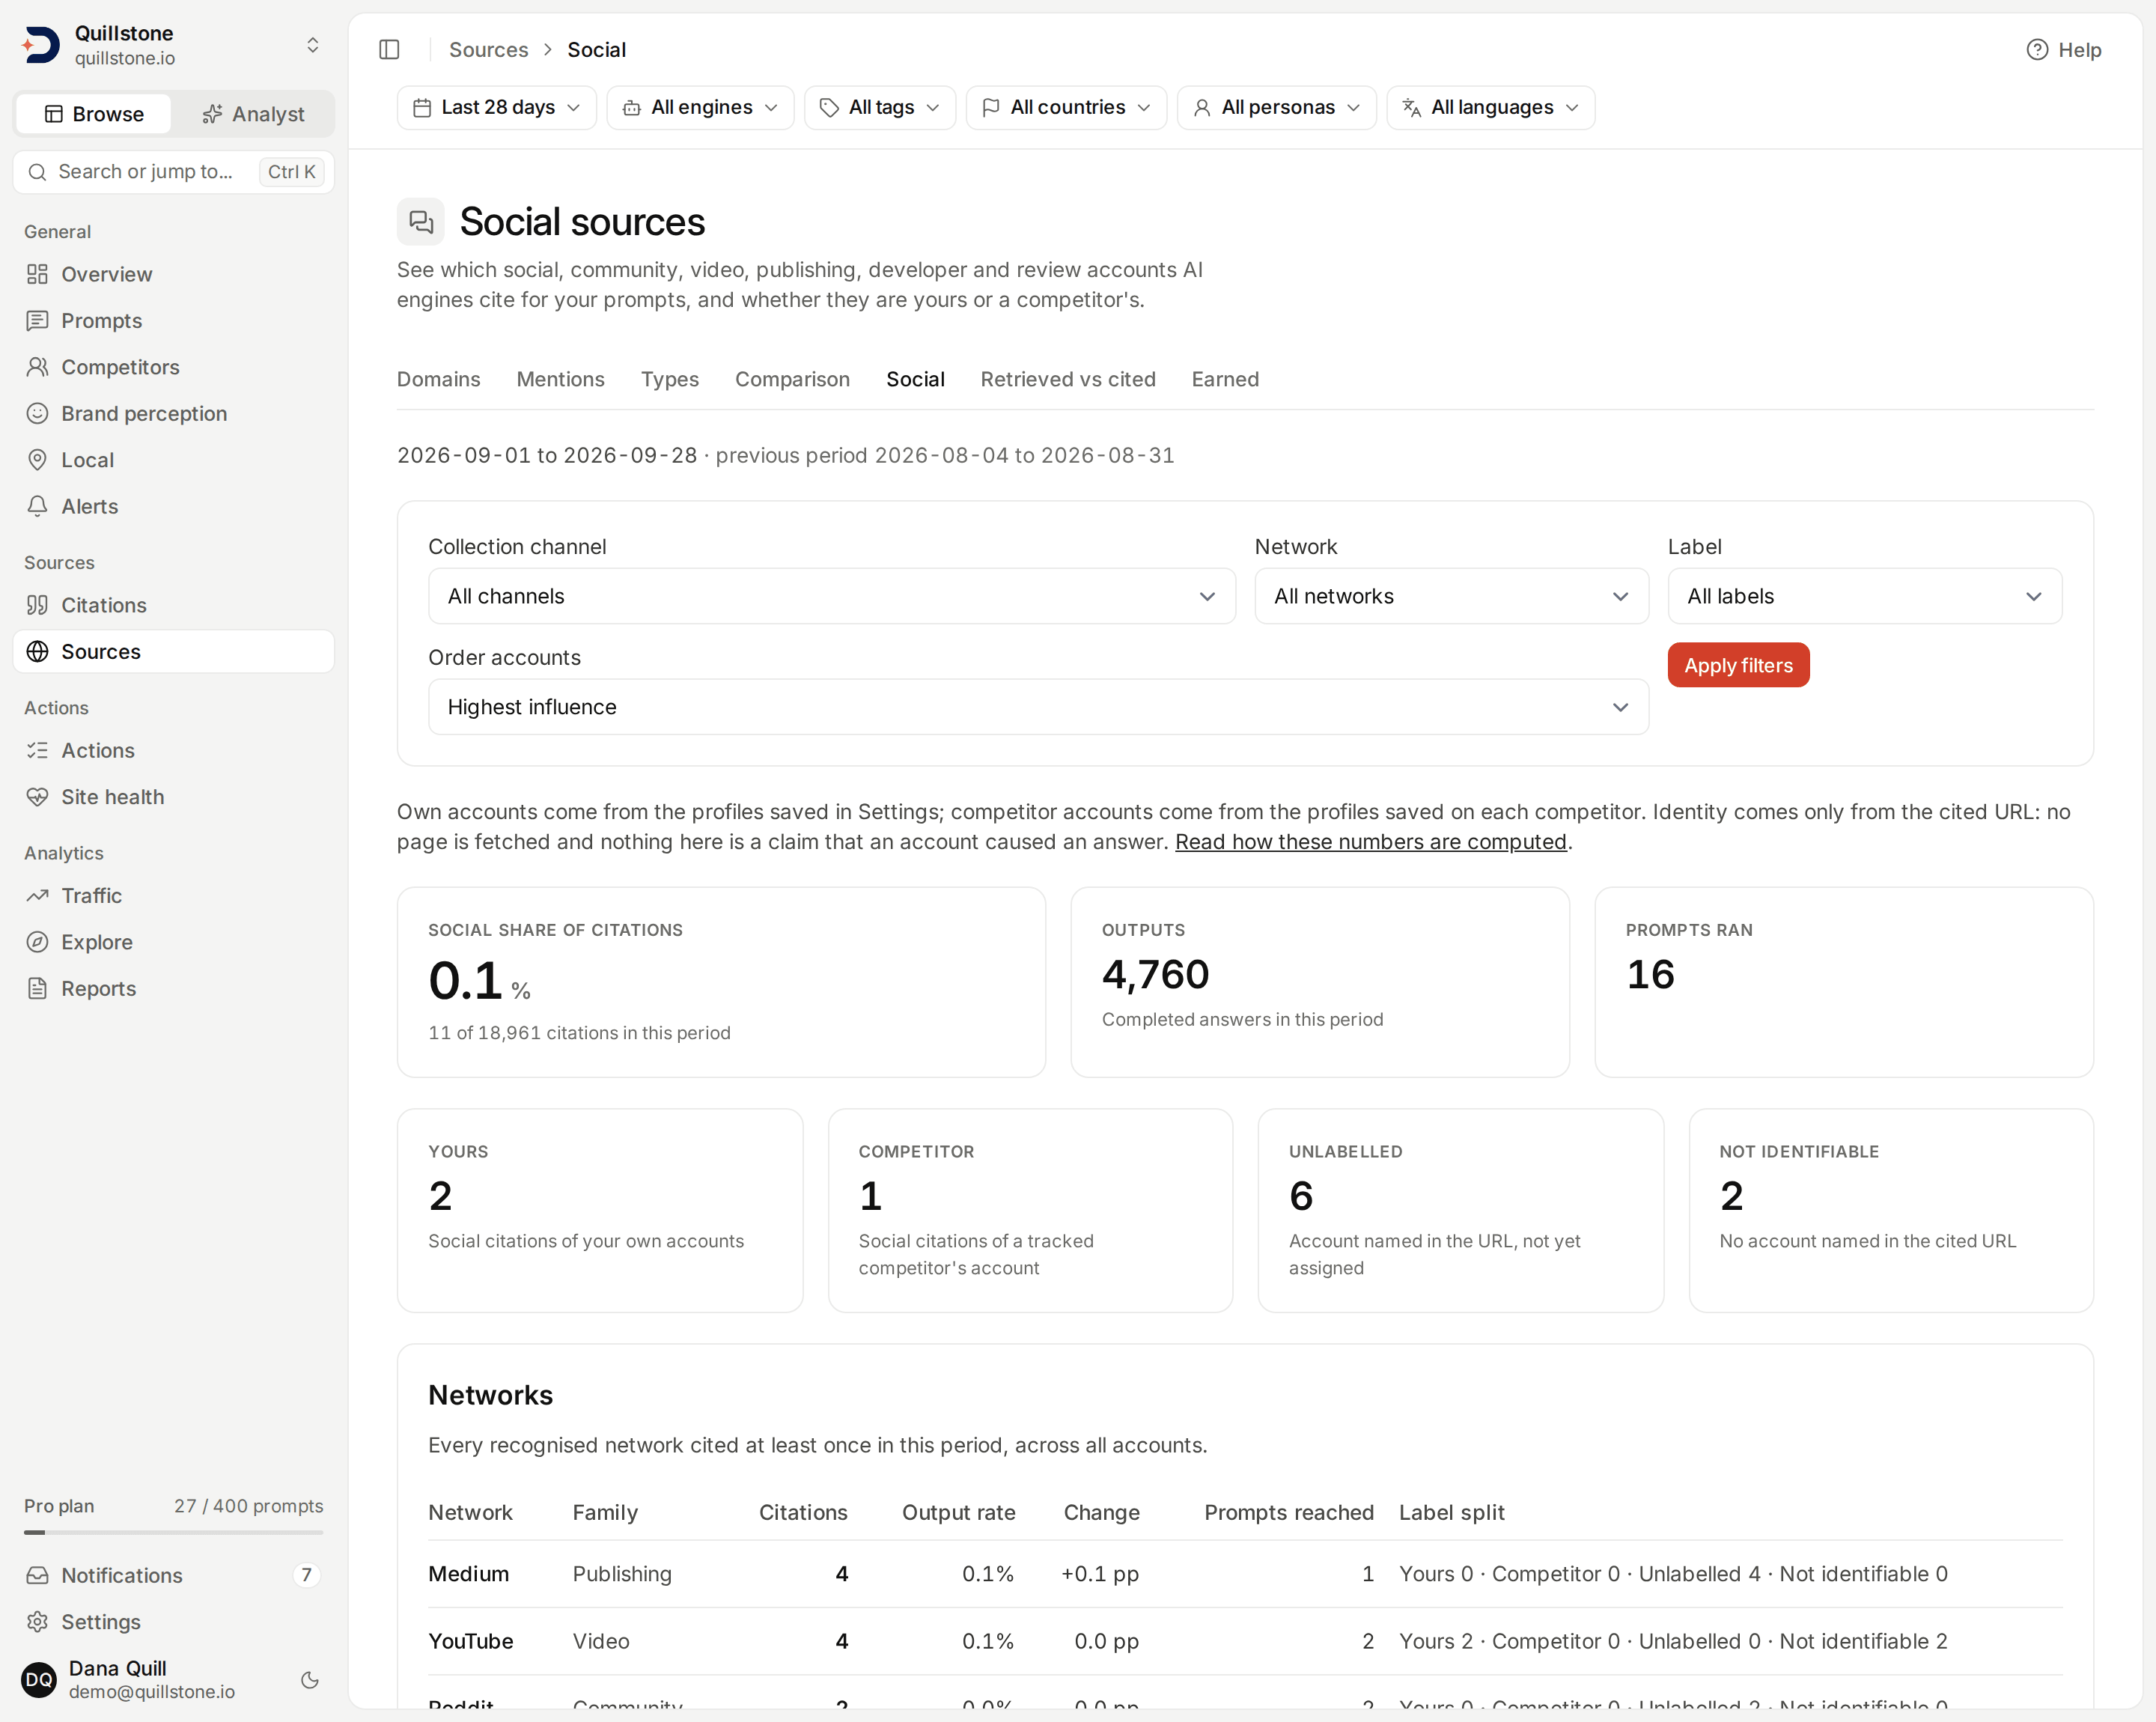Open Brand perception page

click(x=174, y=414)
